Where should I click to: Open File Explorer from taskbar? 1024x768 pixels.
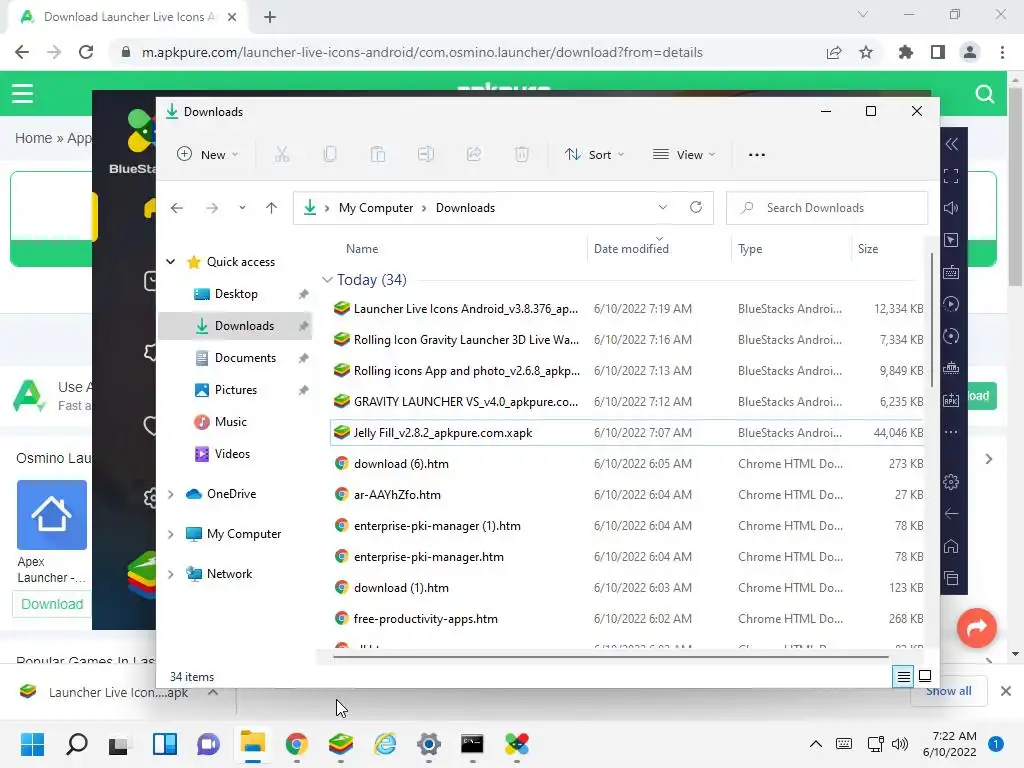[252, 744]
